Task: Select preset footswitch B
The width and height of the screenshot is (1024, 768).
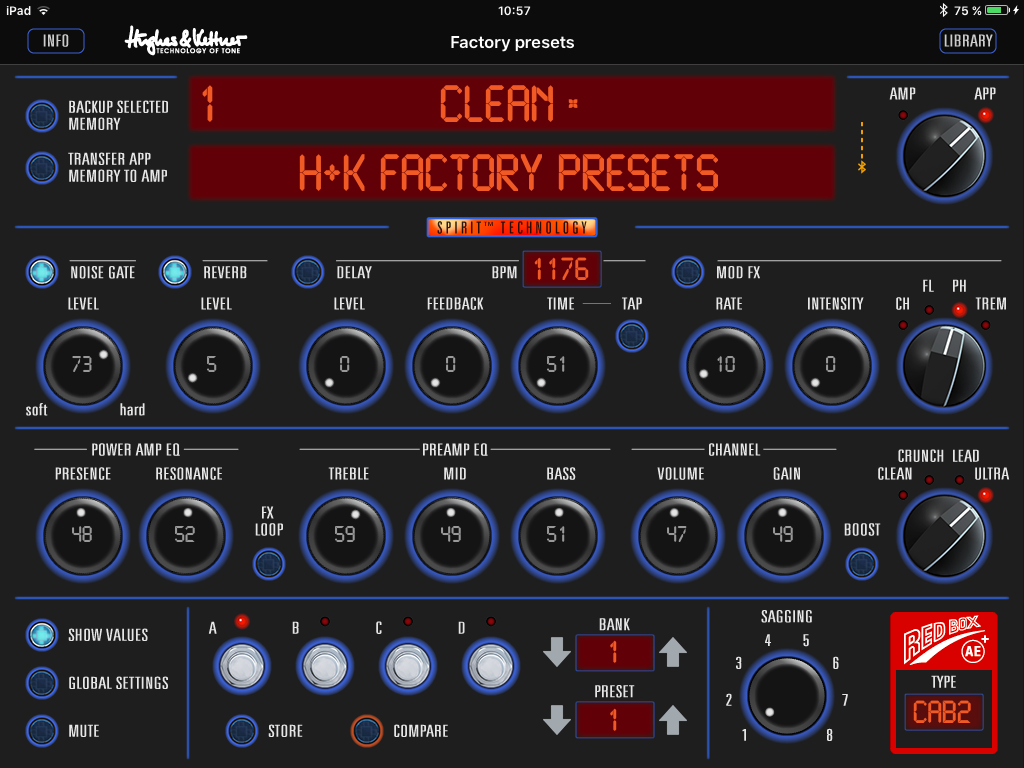Action: pos(325,667)
